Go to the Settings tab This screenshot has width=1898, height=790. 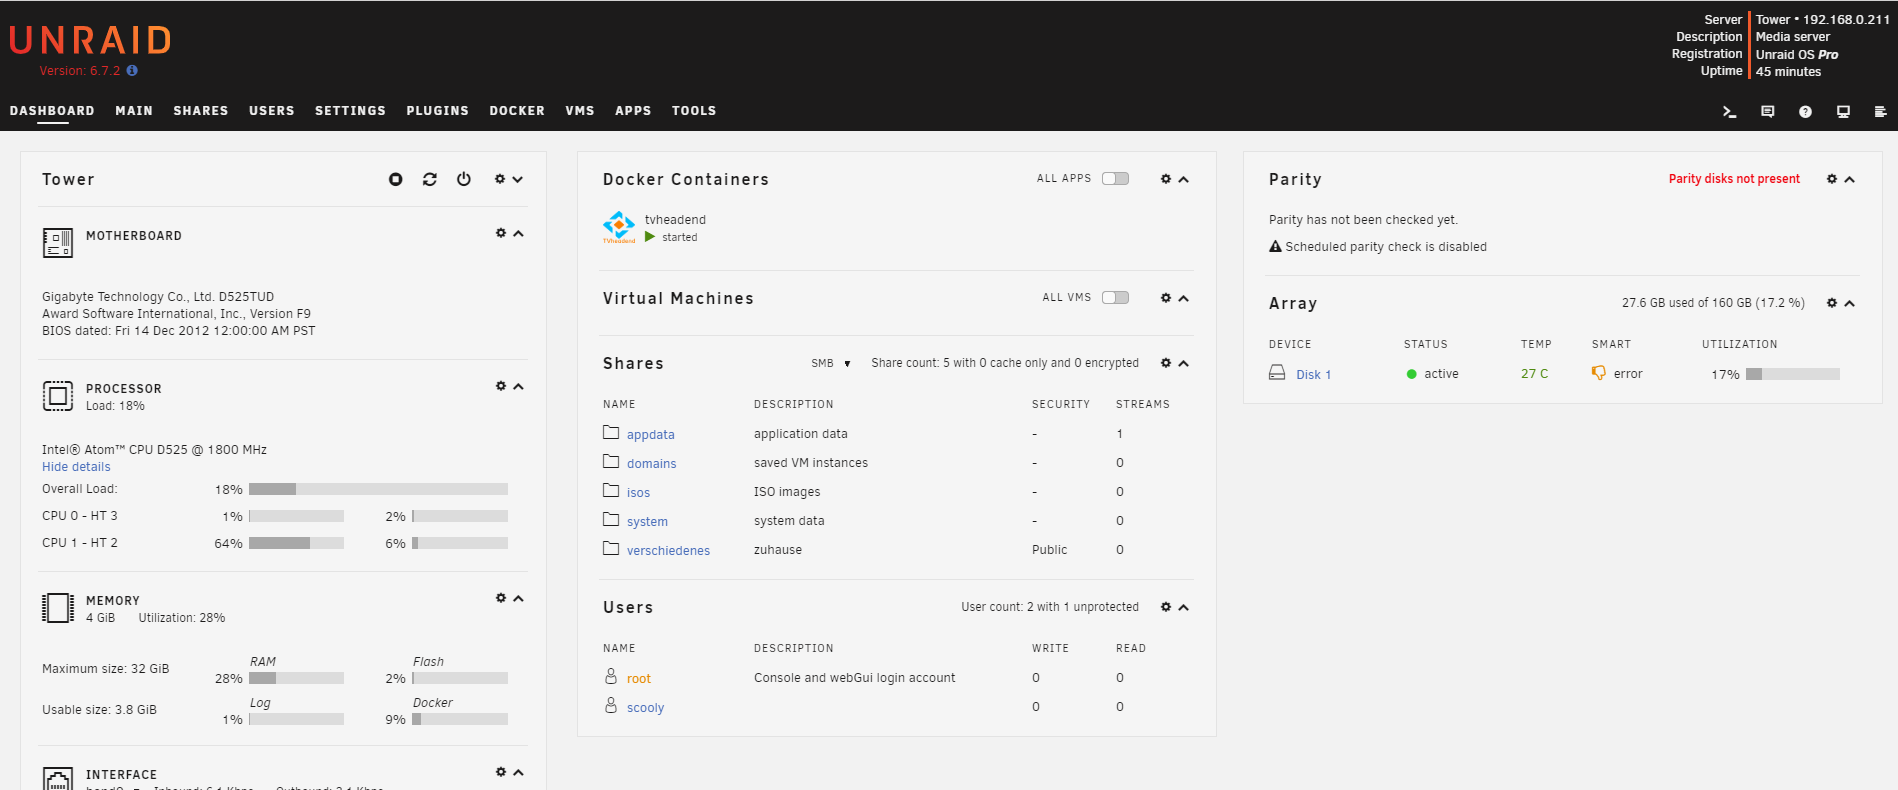[350, 111]
